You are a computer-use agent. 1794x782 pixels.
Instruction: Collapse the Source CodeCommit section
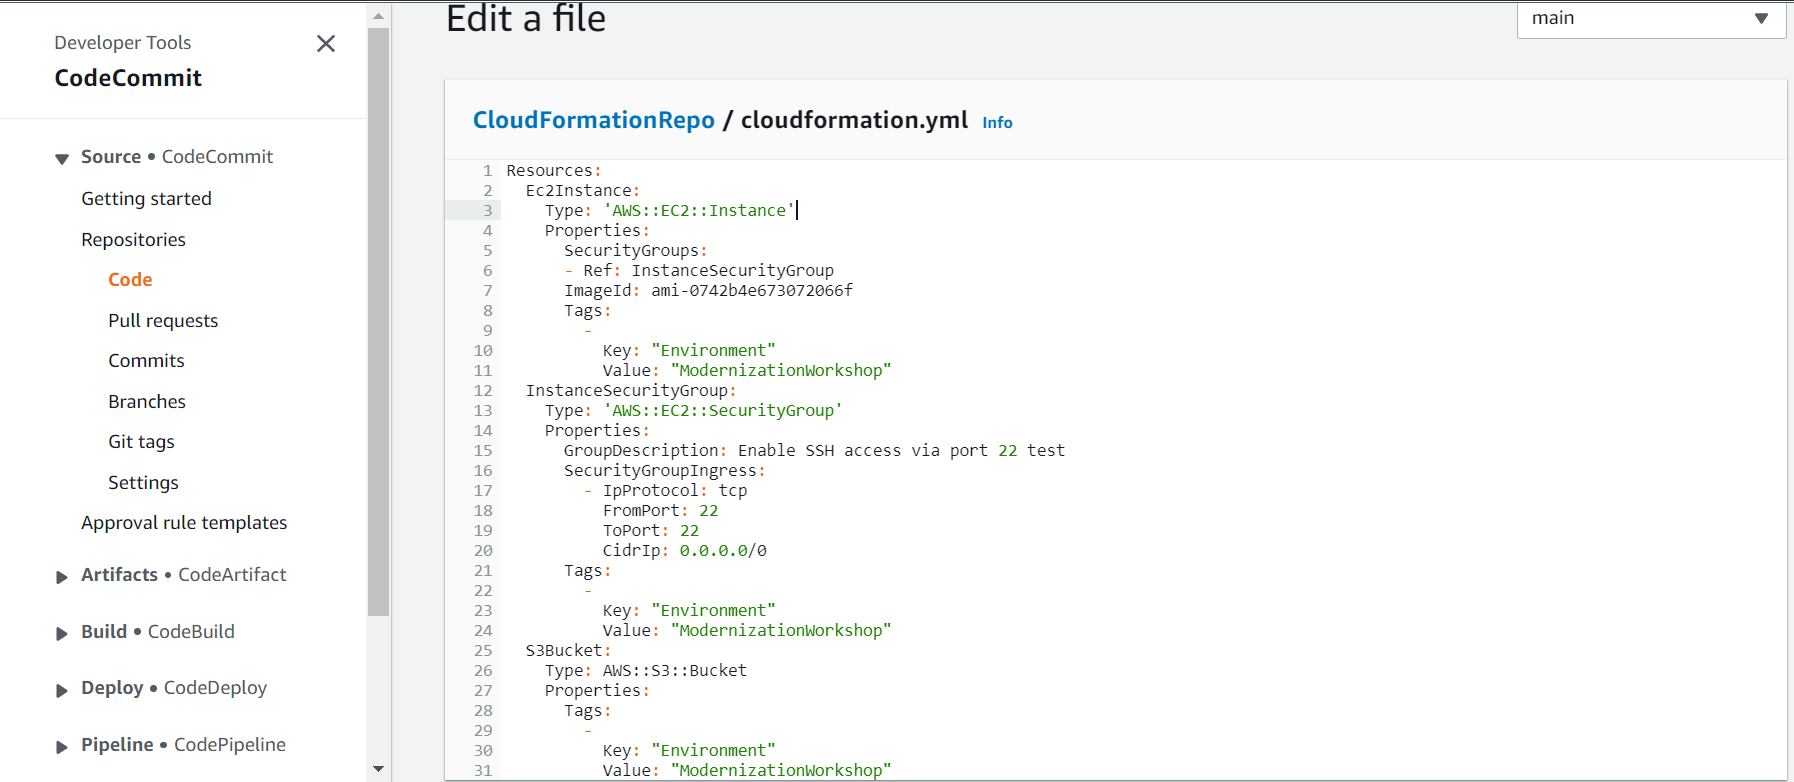62,159
